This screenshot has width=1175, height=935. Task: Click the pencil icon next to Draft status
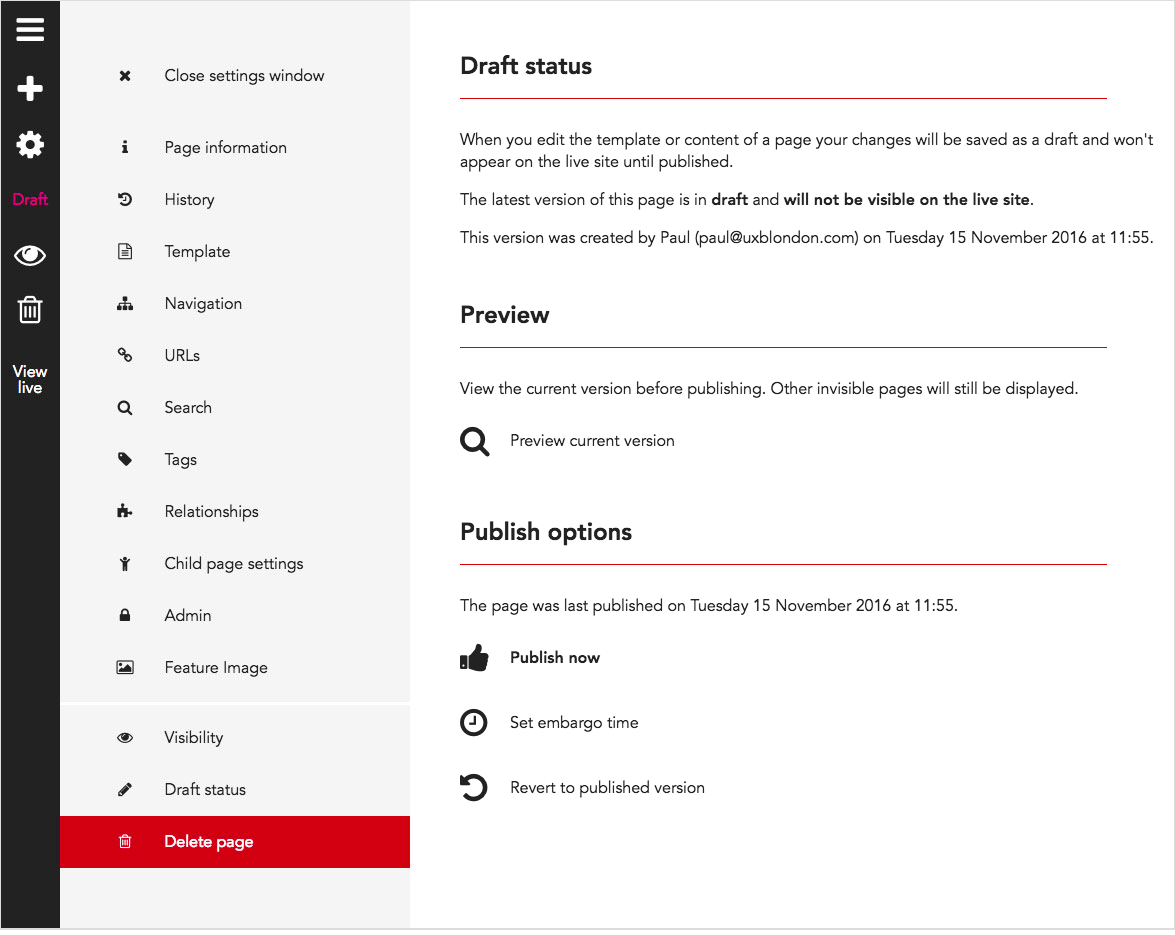pos(124,789)
